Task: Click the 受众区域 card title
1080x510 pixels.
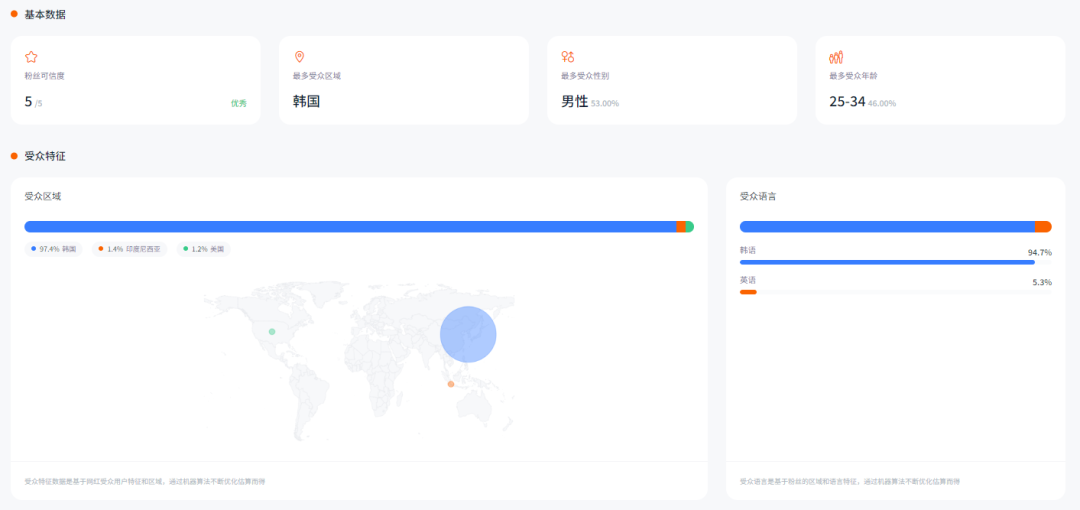Action: coord(43,196)
